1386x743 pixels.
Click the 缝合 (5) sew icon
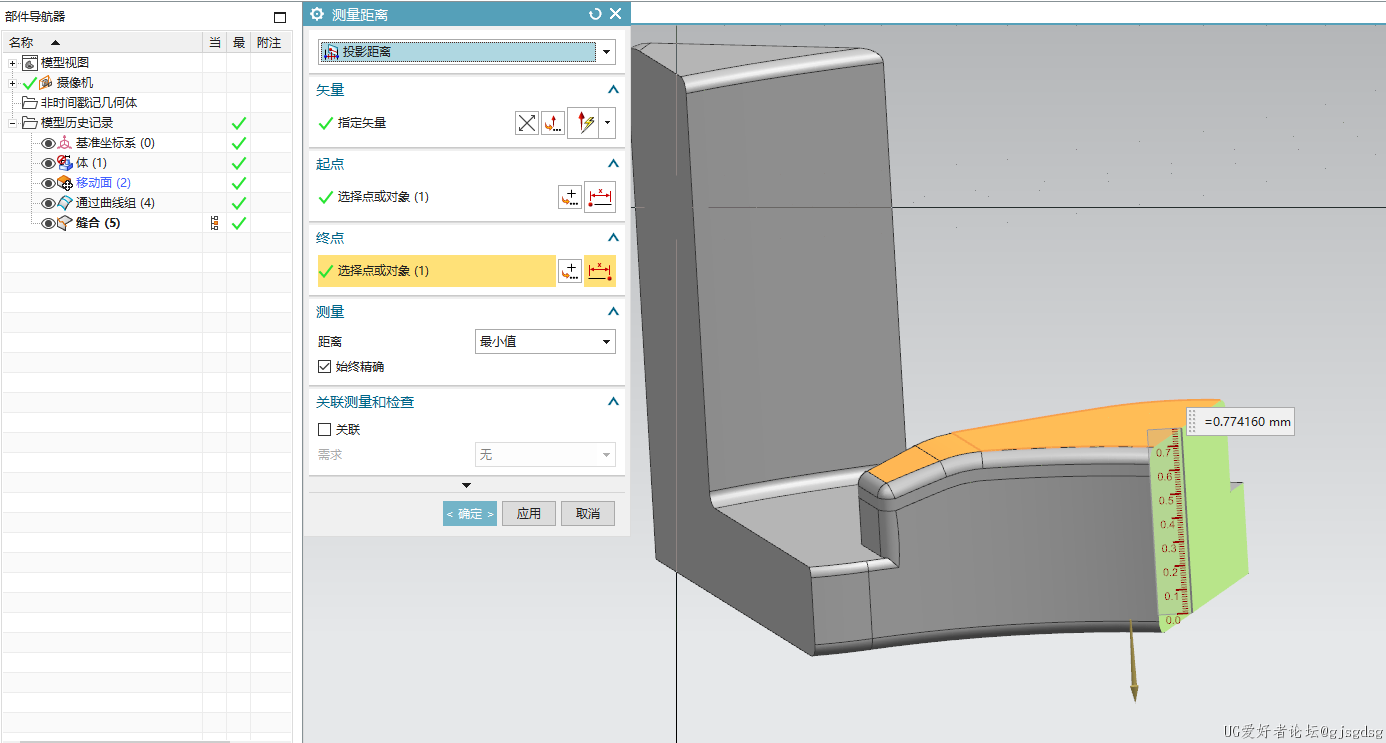point(65,223)
